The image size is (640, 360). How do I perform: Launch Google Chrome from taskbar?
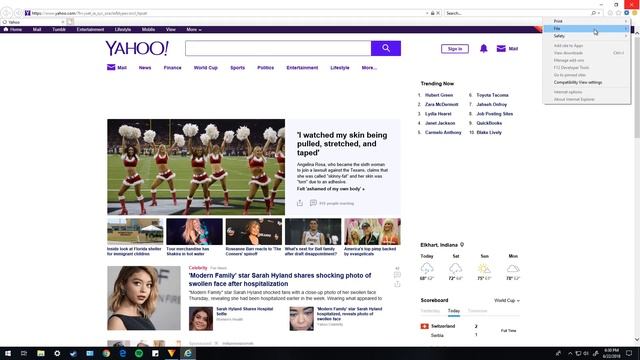click(106, 353)
